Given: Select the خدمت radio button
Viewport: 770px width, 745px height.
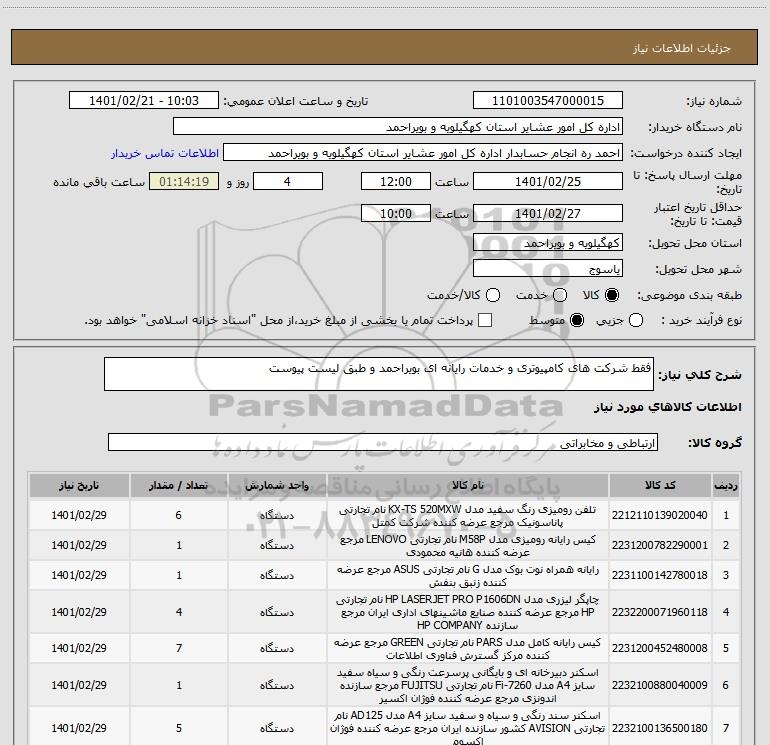Looking at the screenshot, I should click(x=560, y=295).
